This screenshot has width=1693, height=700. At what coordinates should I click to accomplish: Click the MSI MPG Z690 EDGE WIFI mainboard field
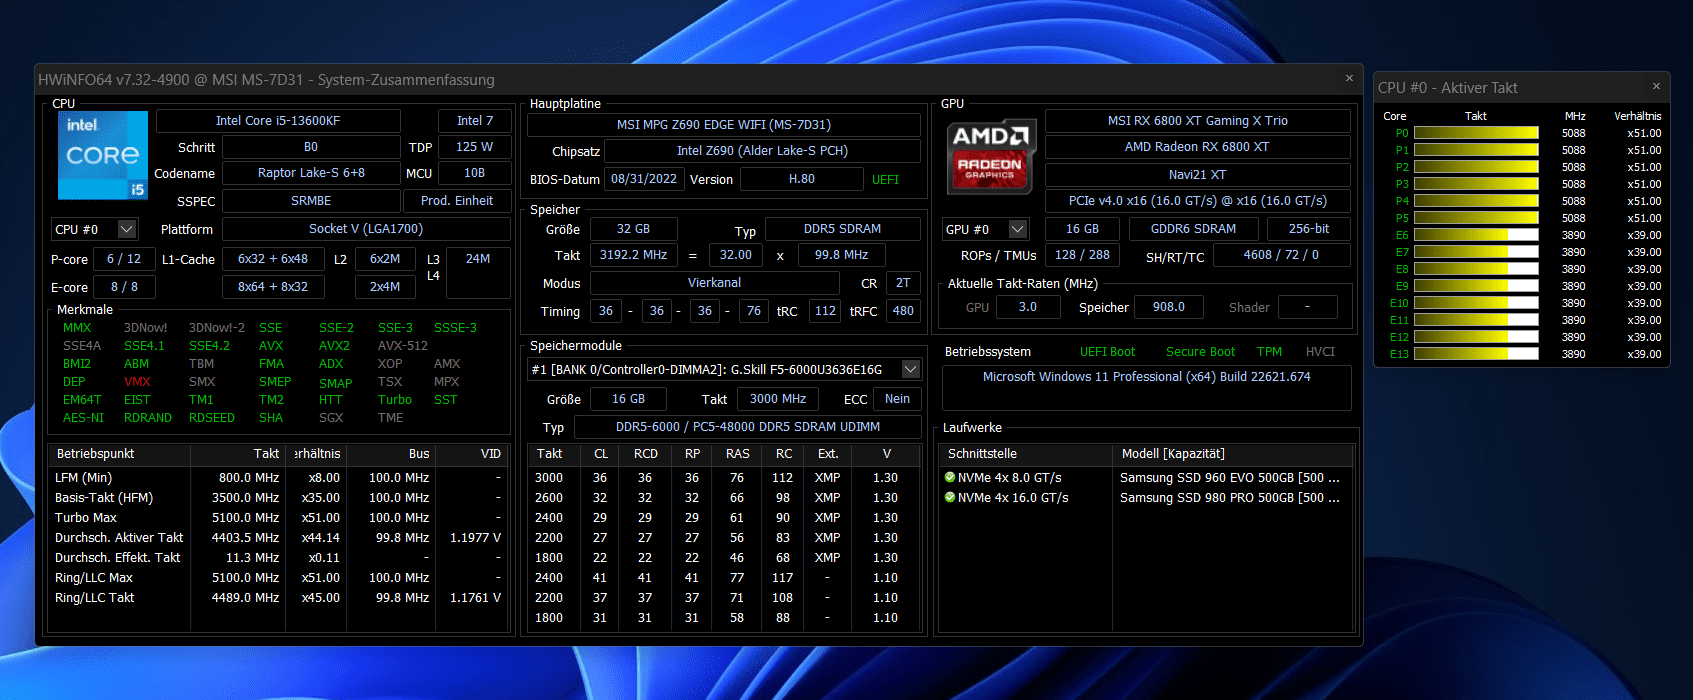[x=724, y=125]
